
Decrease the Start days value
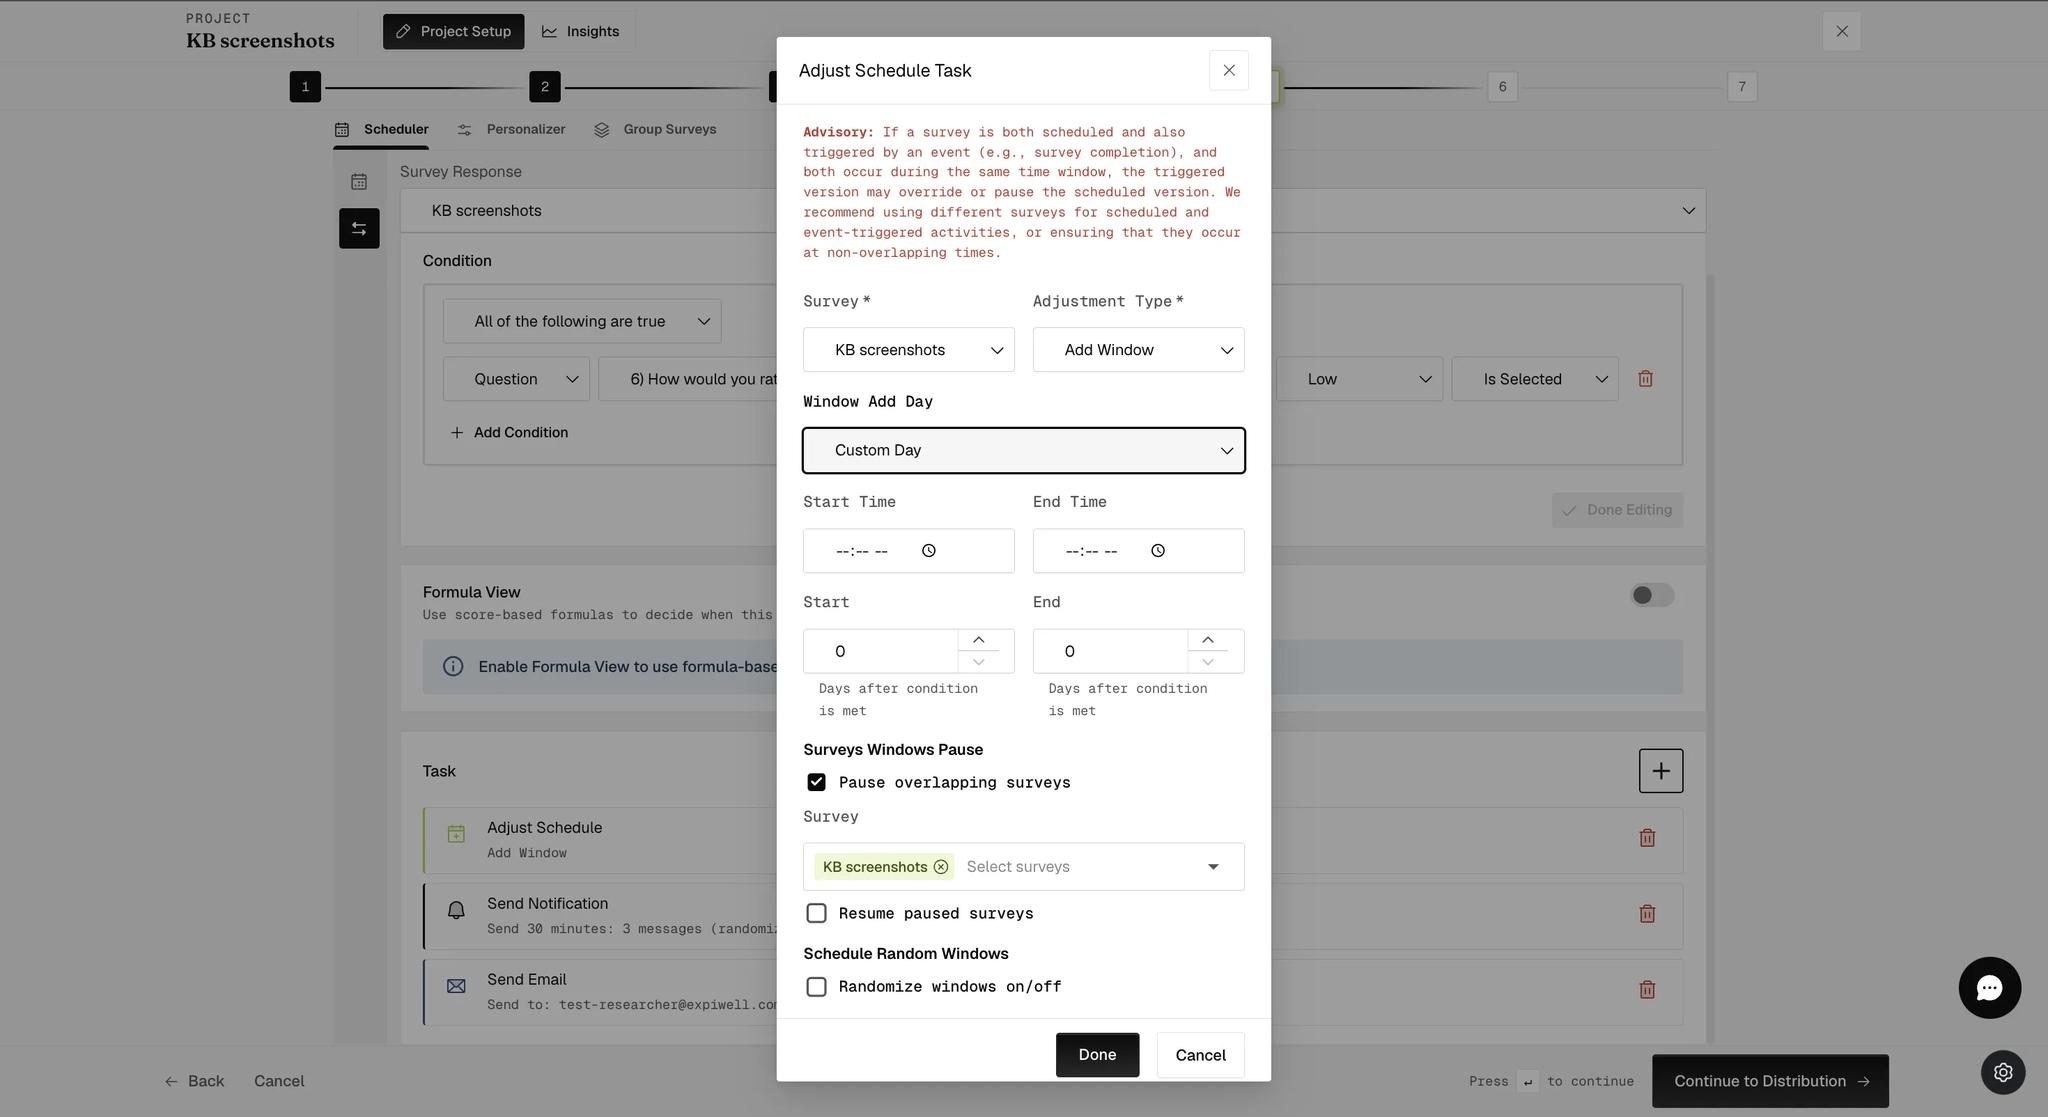coord(978,662)
